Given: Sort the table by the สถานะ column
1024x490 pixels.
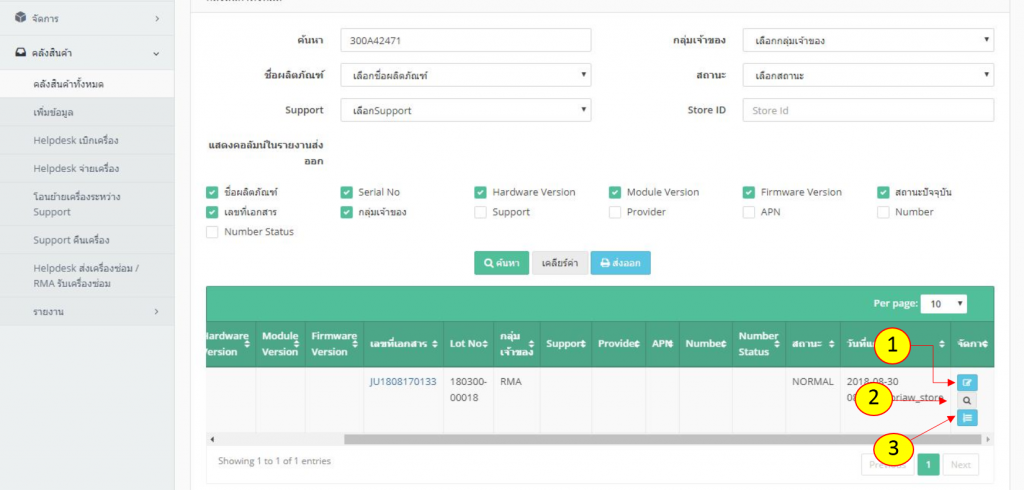Looking at the screenshot, I should pyautogui.click(x=812, y=344).
